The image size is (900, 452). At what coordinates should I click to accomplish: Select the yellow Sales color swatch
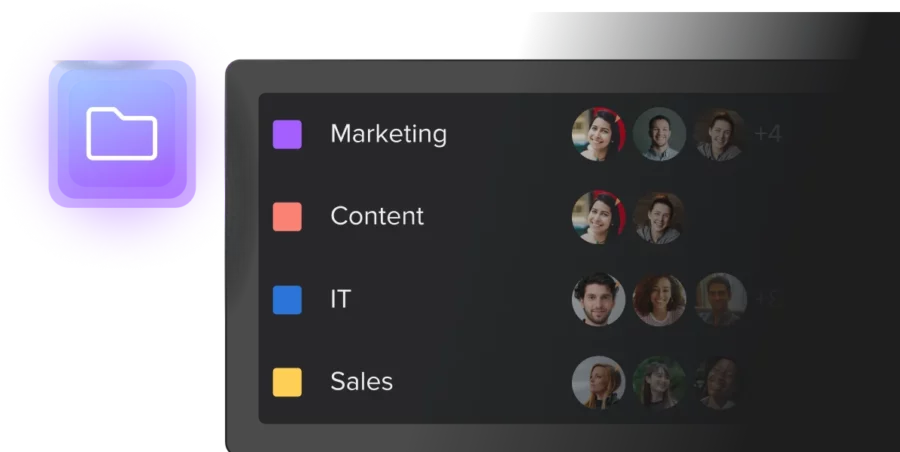pos(287,383)
